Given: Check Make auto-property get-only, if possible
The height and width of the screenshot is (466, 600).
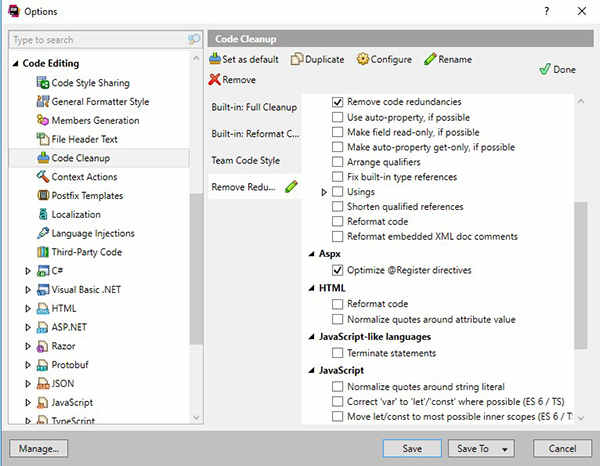Looking at the screenshot, I should (x=337, y=147).
